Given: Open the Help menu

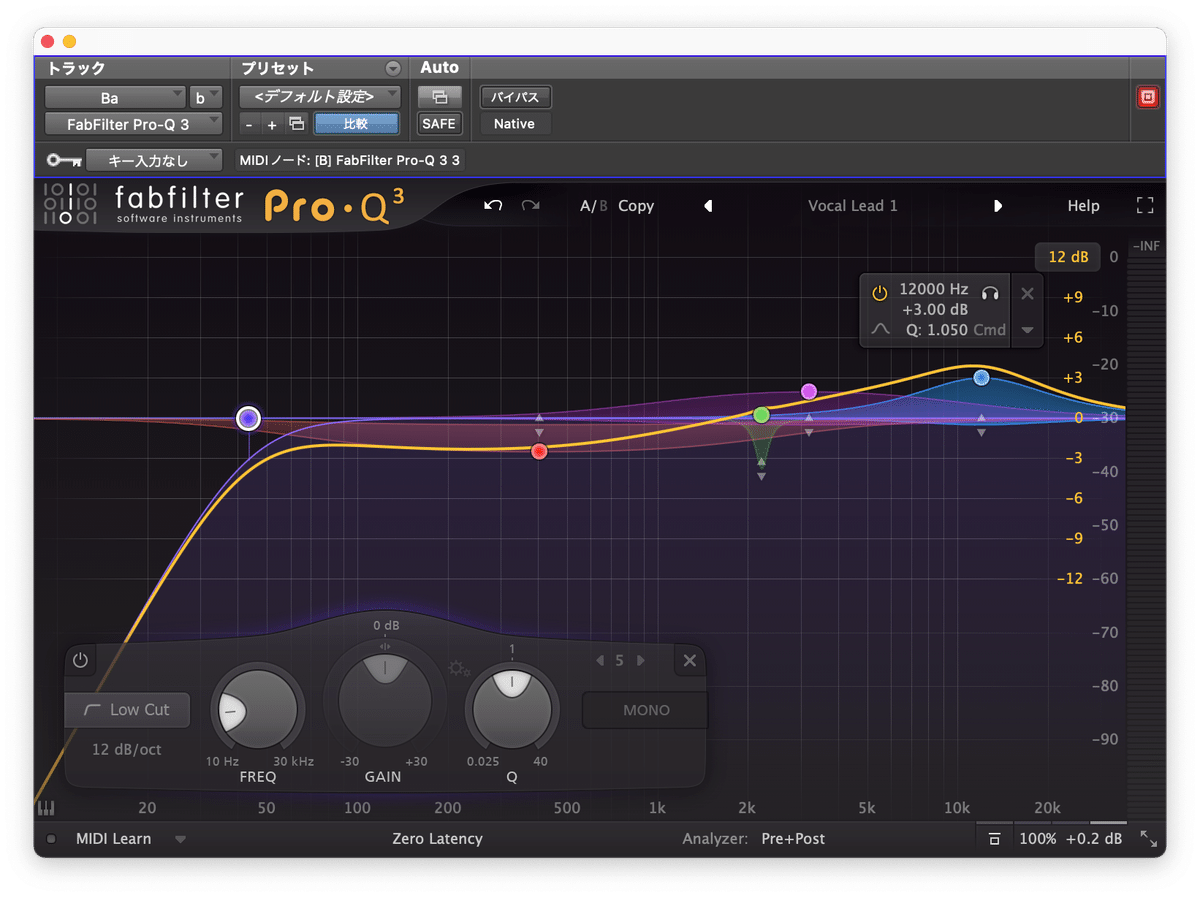Looking at the screenshot, I should click(1083, 206).
